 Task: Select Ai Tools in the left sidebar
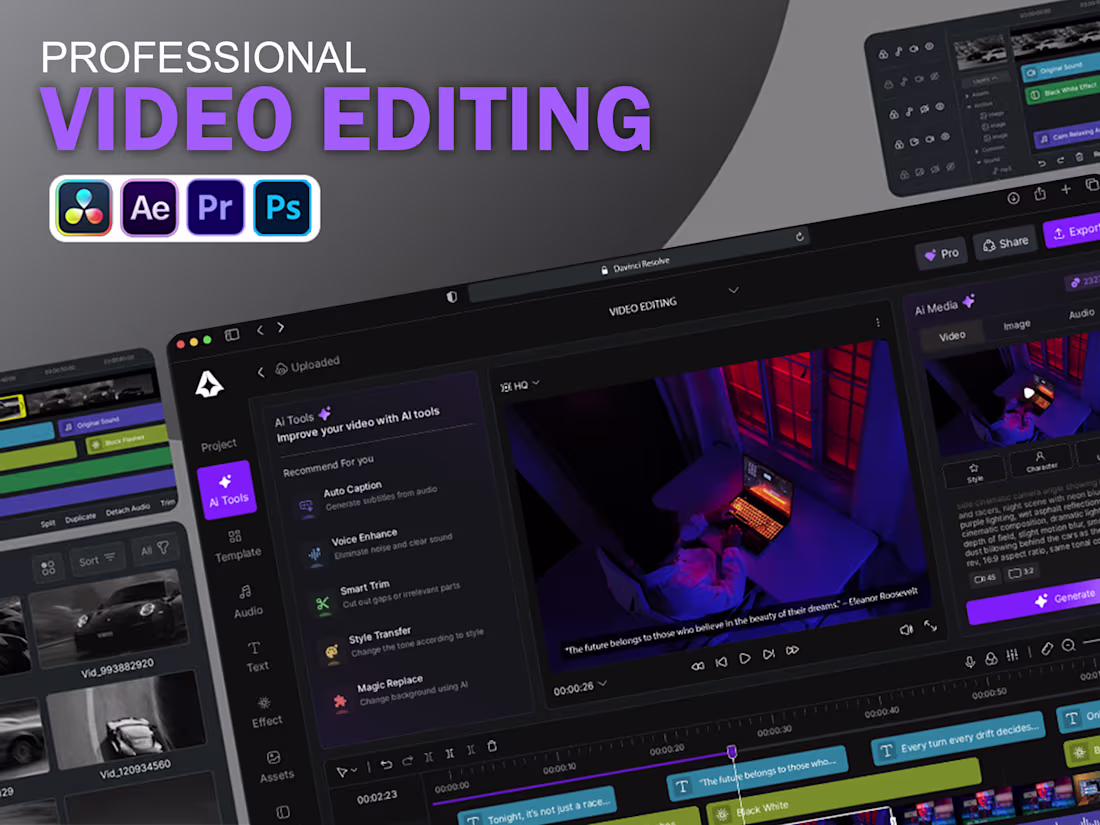[228, 490]
